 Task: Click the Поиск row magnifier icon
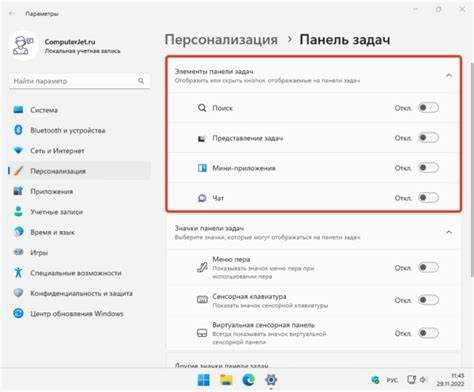(202, 108)
